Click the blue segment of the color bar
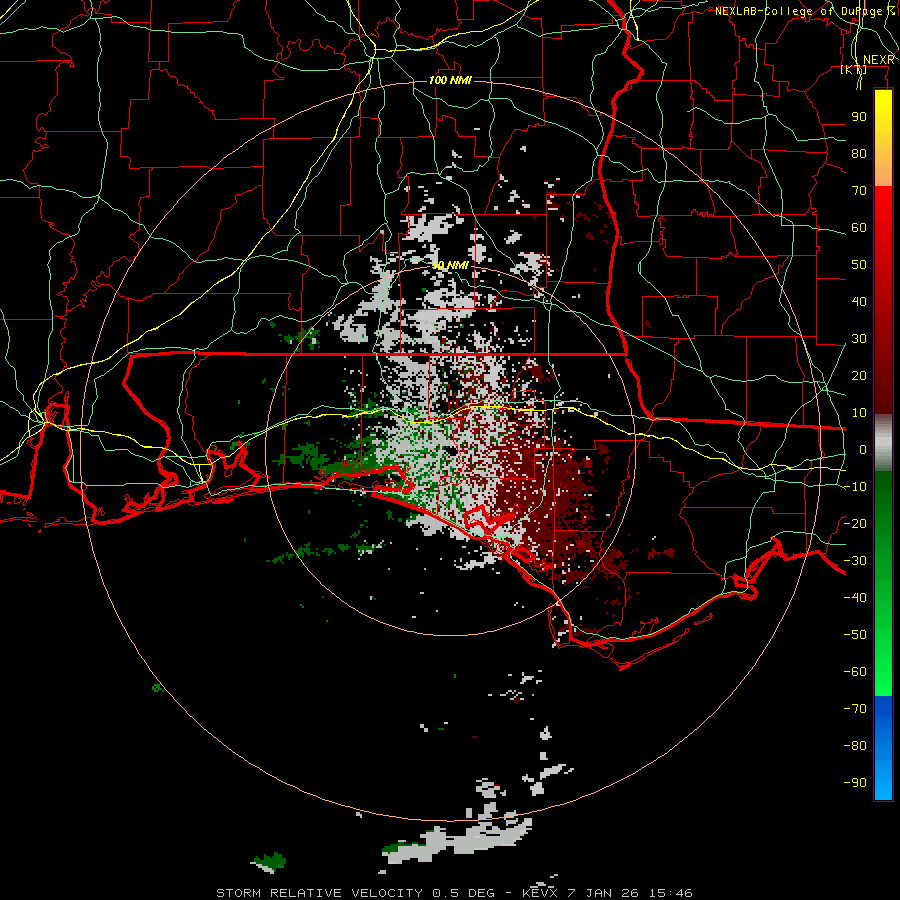This screenshot has width=900, height=900. pyautogui.click(x=883, y=747)
